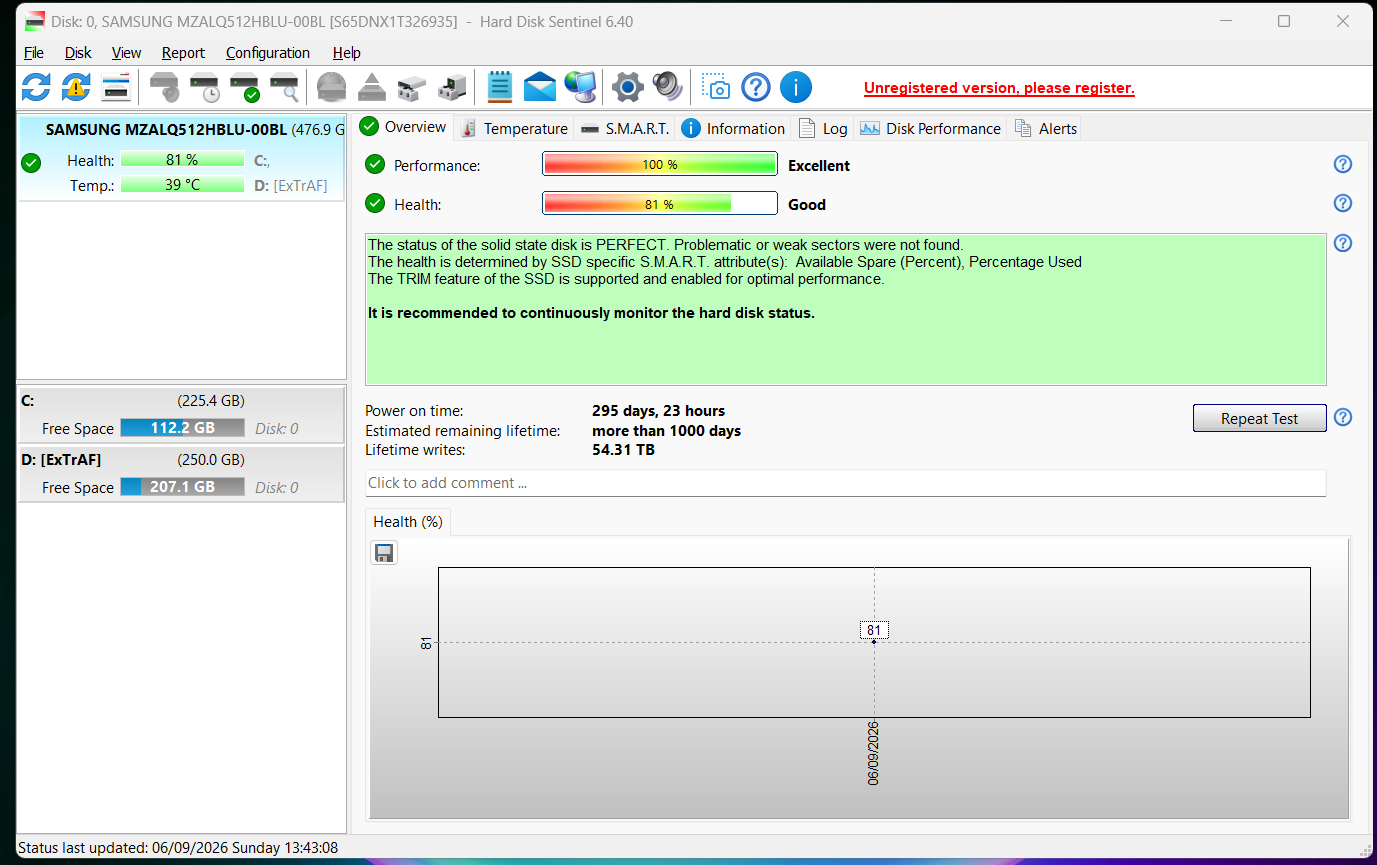Click the camera screenshot capture icon
The width and height of the screenshot is (1377, 865).
[x=716, y=88]
